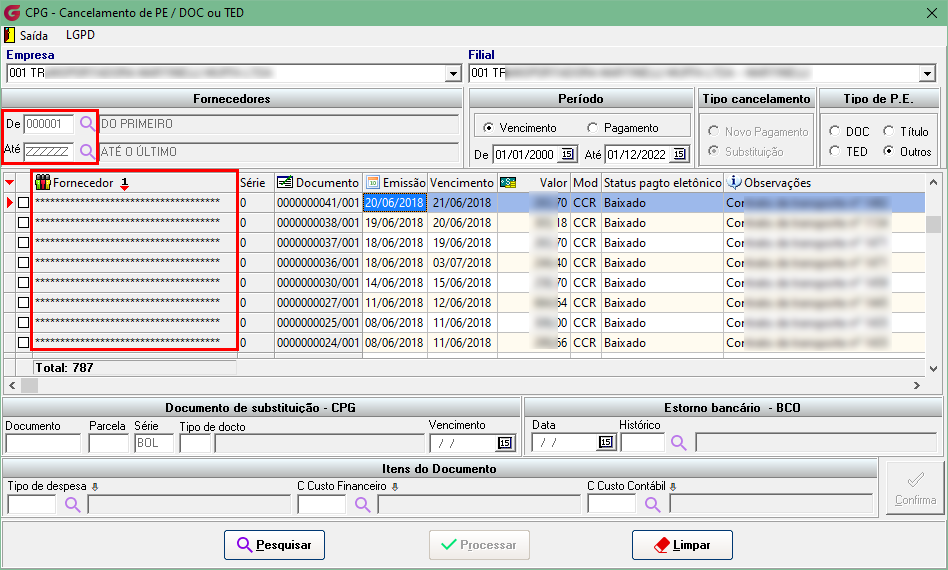Check the row for document 0000000030/001

pos(23,282)
